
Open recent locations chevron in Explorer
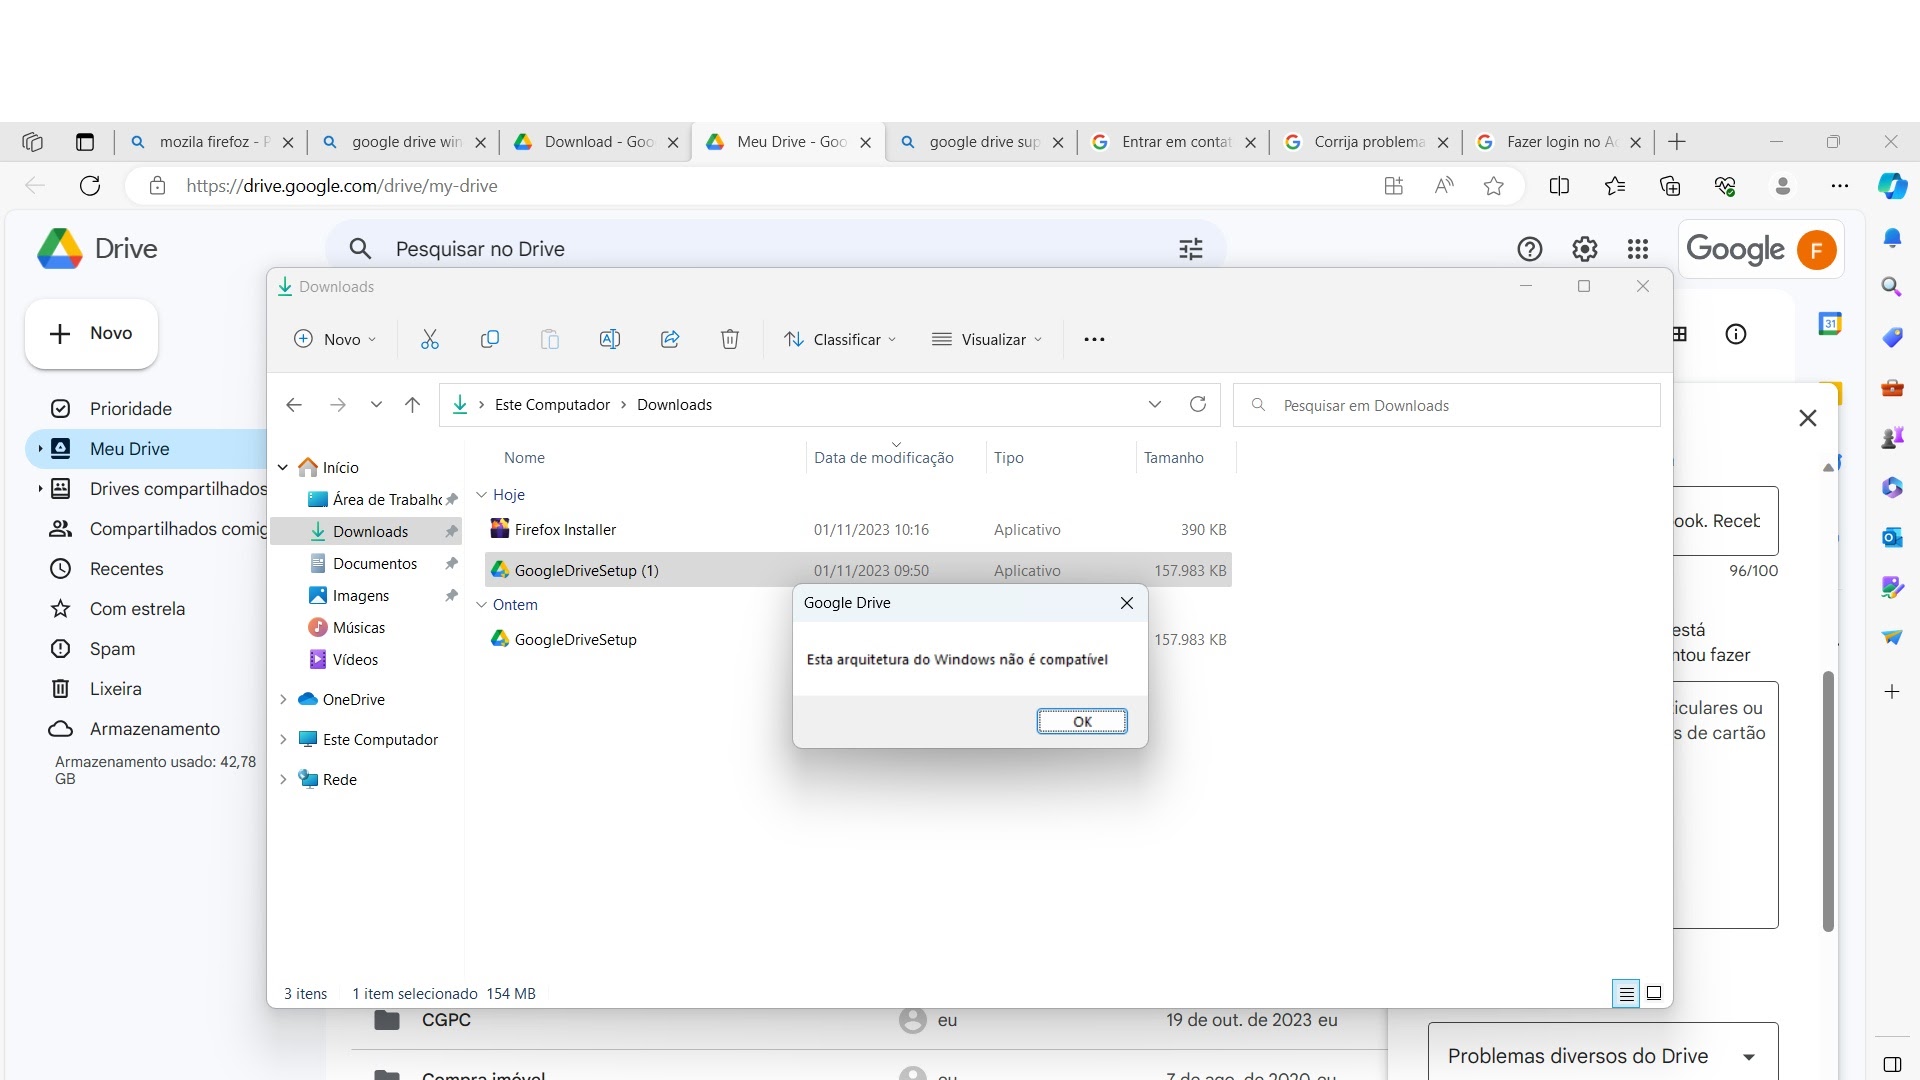pos(376,405)
